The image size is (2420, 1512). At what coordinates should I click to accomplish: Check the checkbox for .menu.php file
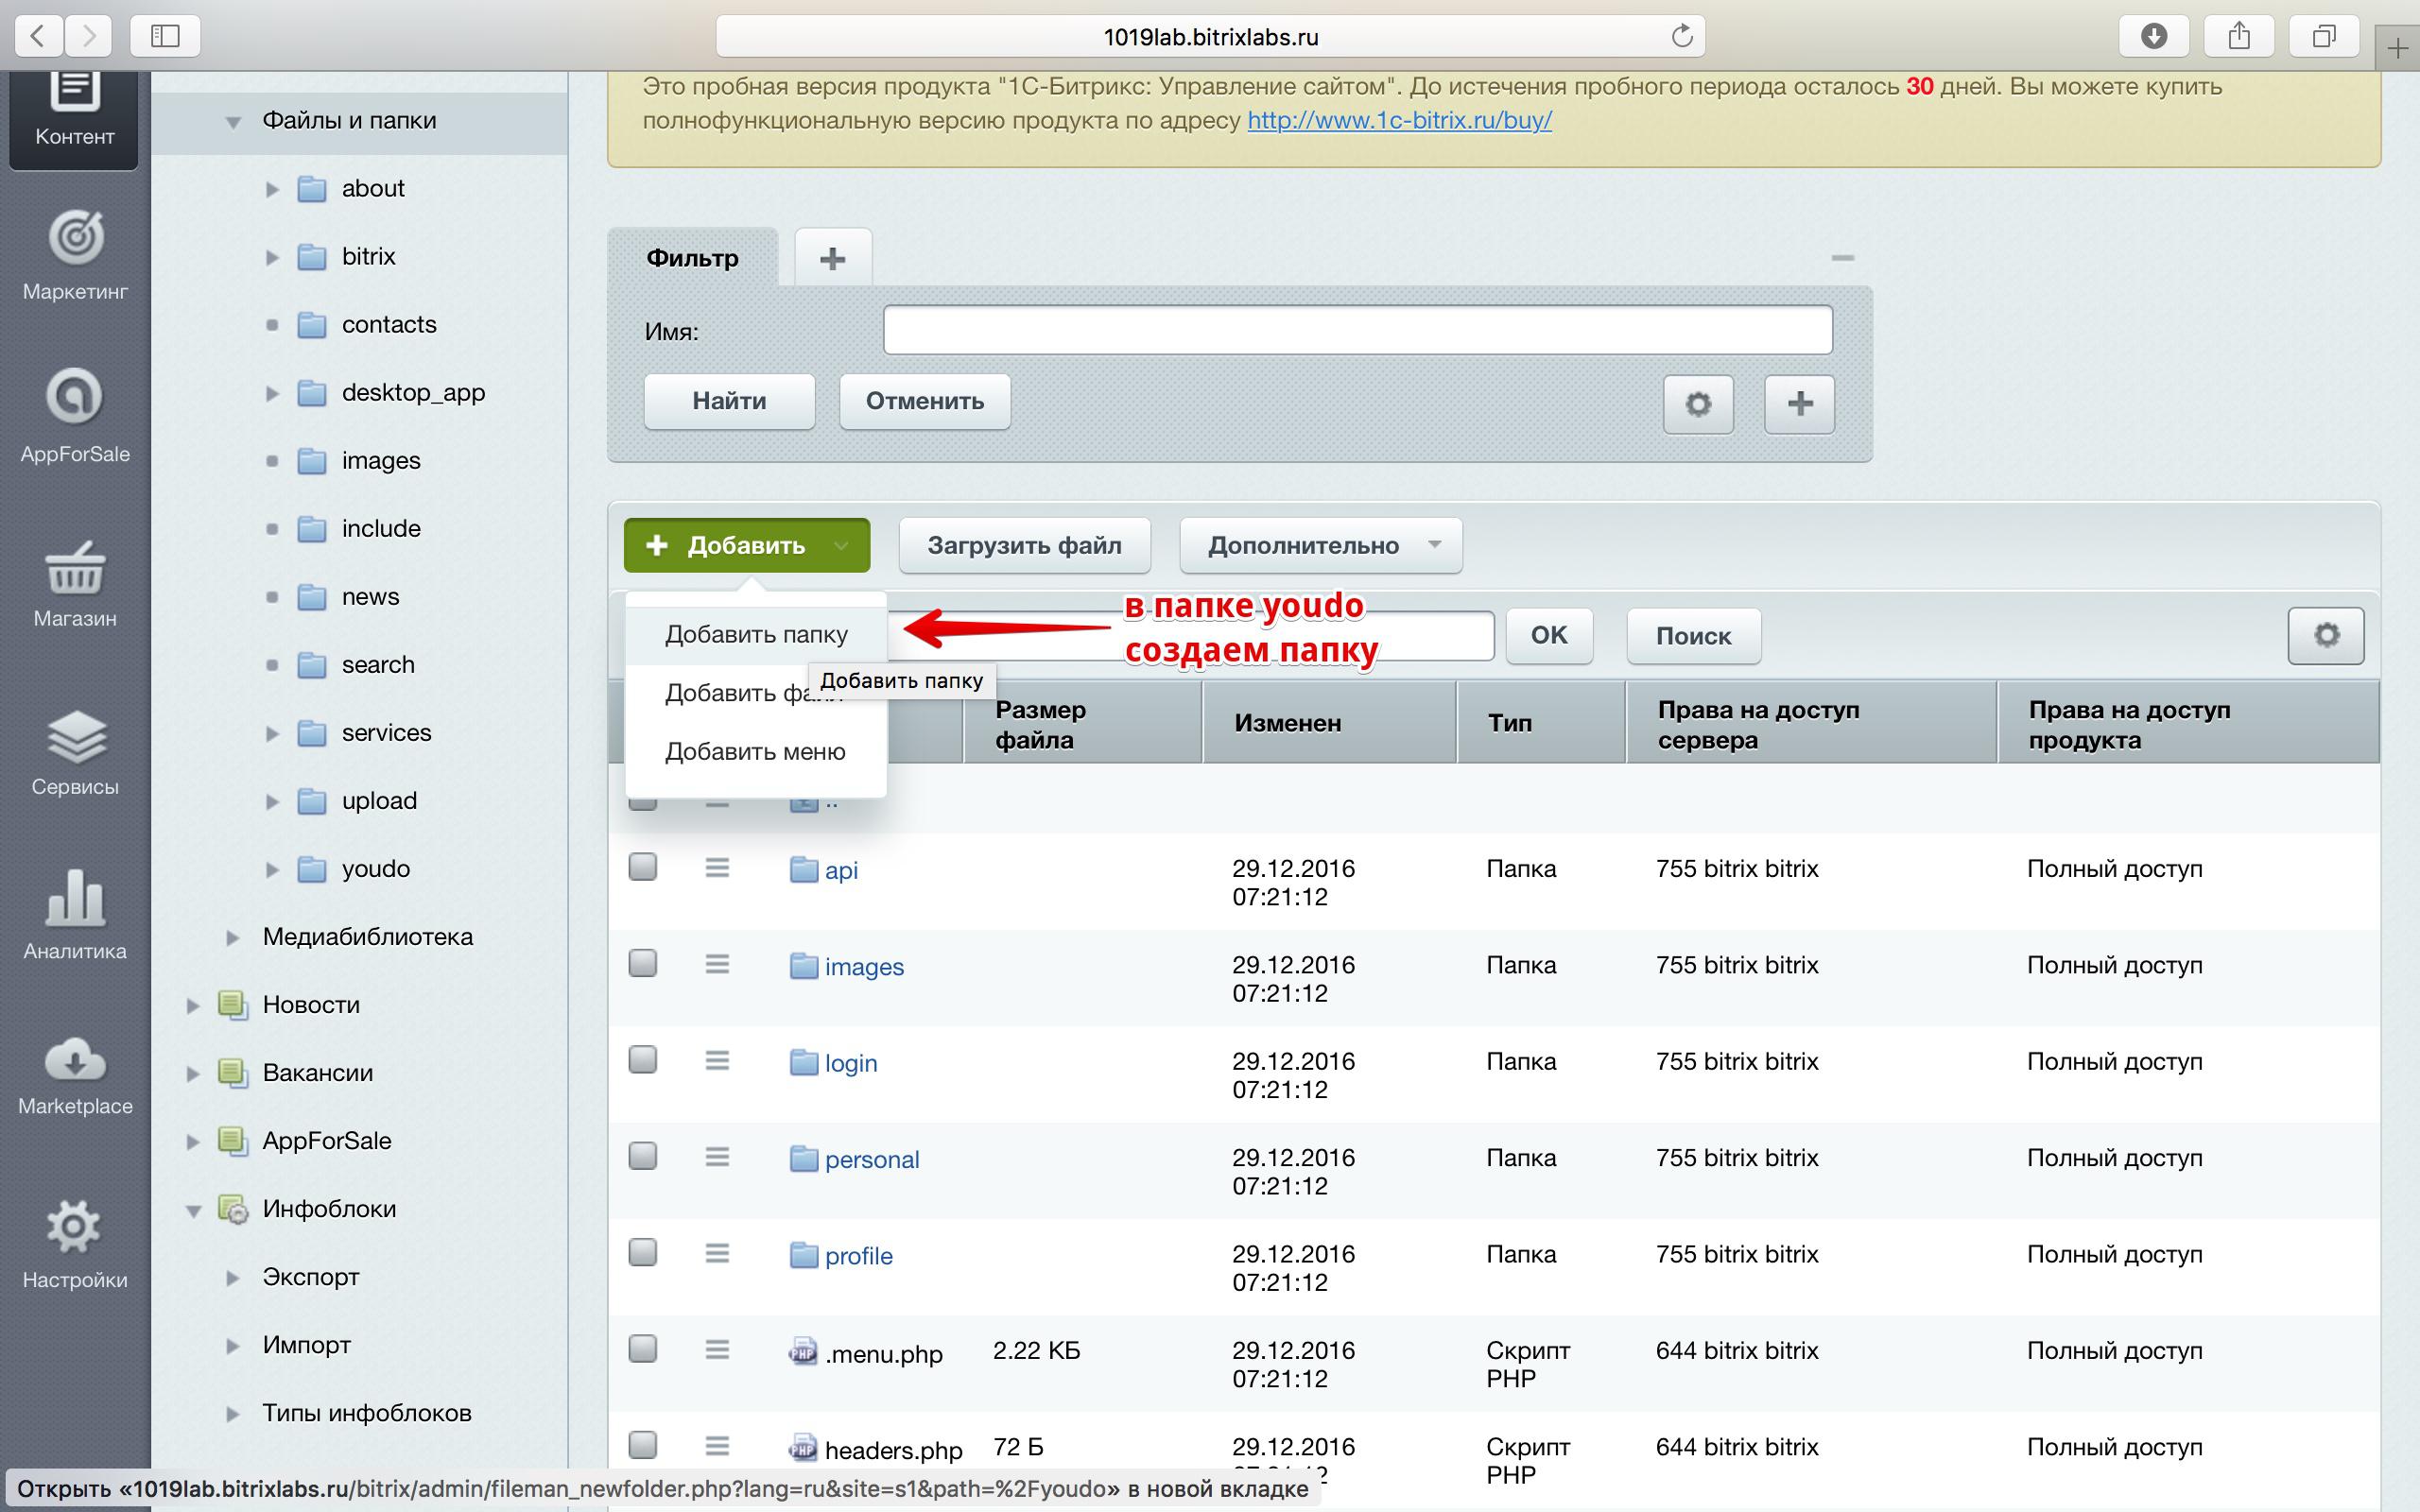tap(642, 1348)
